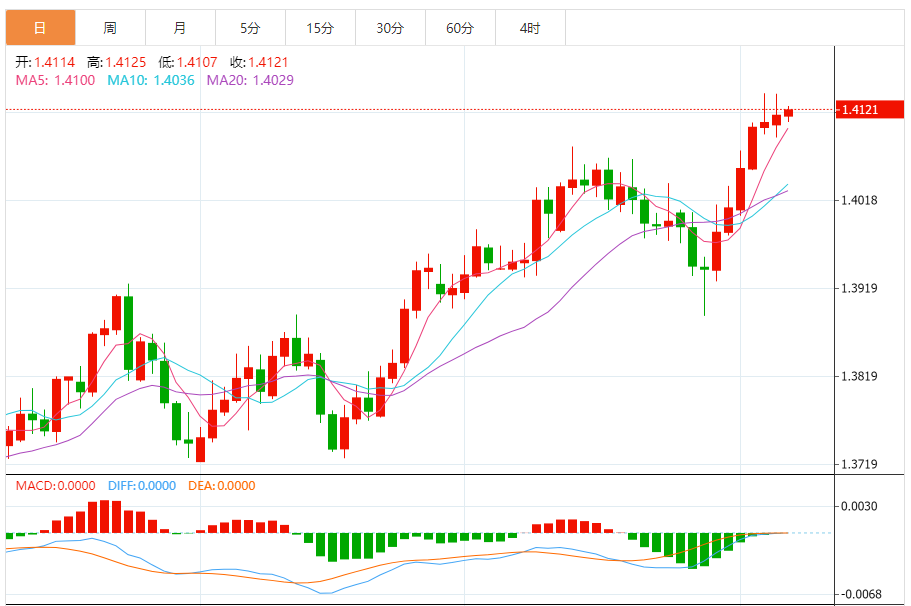The image size is (911, 606).
Task: Switch to the 5分 interval tab
Action: [250, 28]
